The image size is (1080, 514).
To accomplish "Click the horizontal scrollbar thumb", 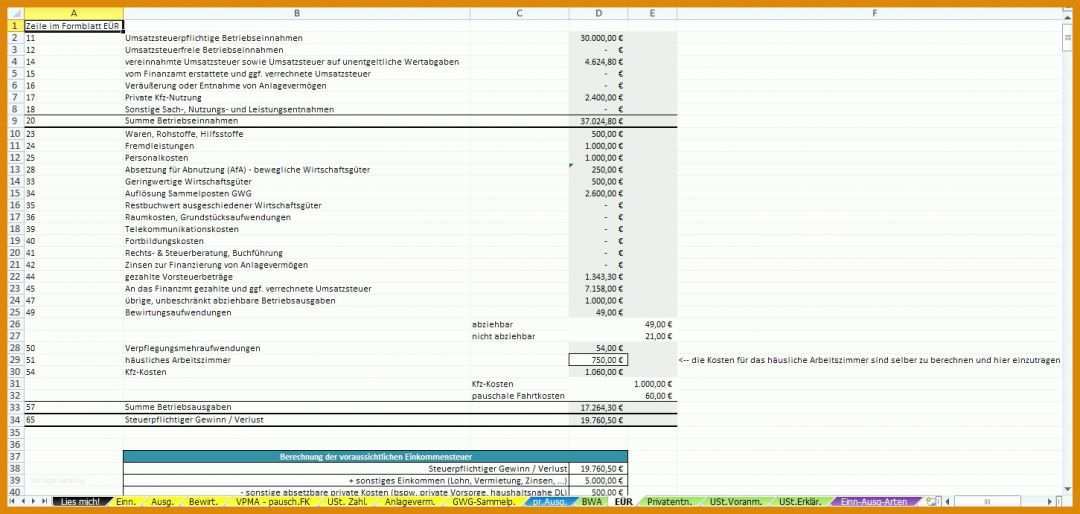I will point(988,502).
